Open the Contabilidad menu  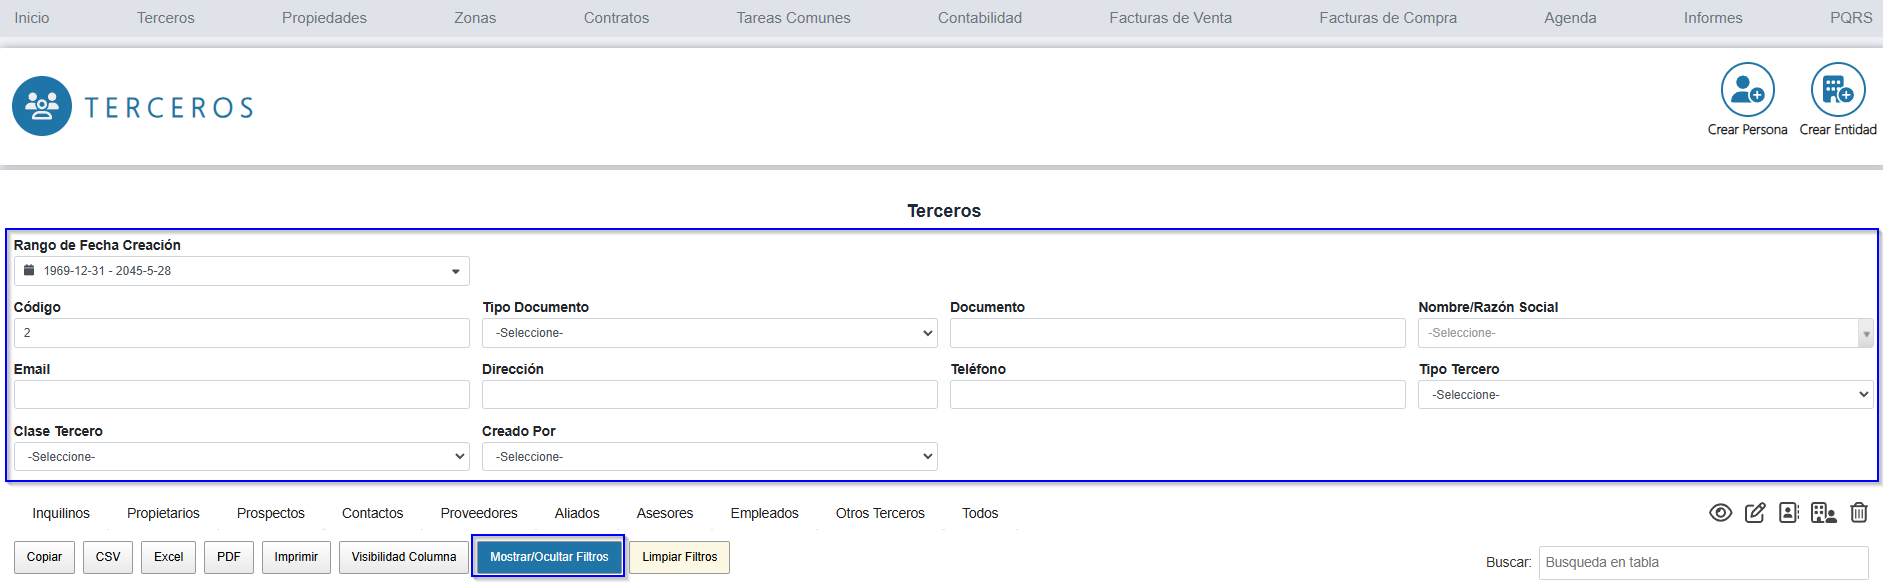(x=979, y=18)
